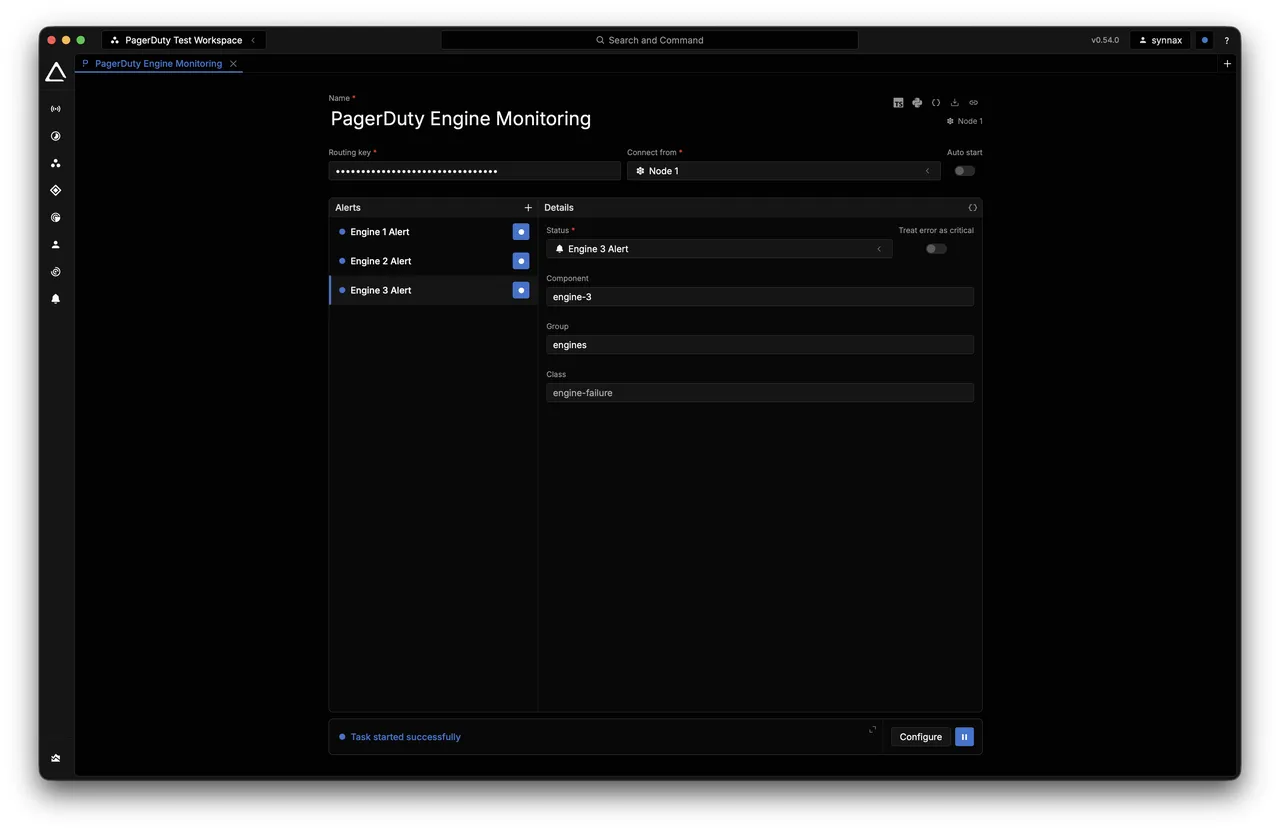Open the pie-circle sidebar panel
The width and height of the screenshot is (1280, 832).
pyautogui.click(x=56, y=217)
